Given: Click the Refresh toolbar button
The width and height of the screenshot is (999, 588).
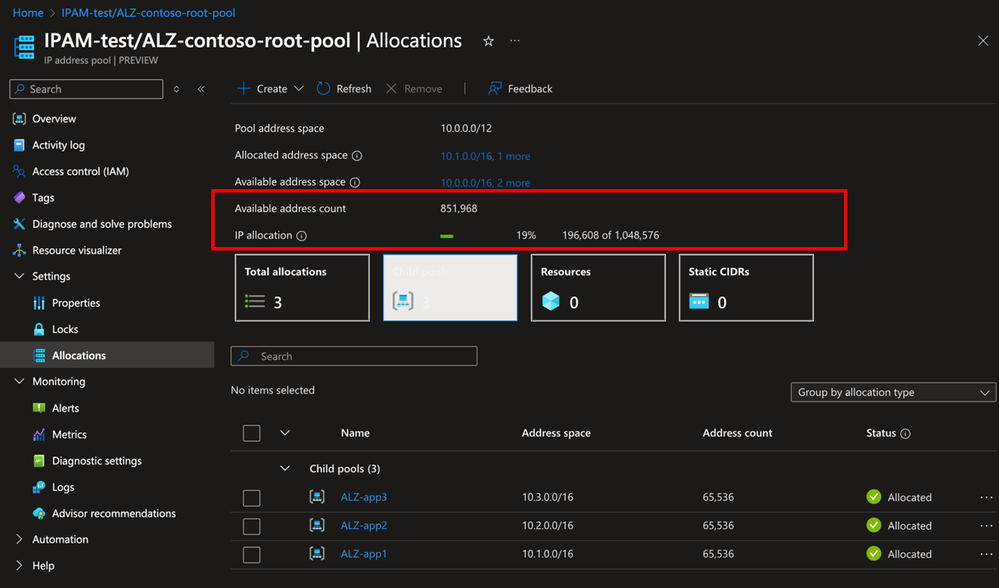Looking at the screenshot, I should (x=344, y=89).
